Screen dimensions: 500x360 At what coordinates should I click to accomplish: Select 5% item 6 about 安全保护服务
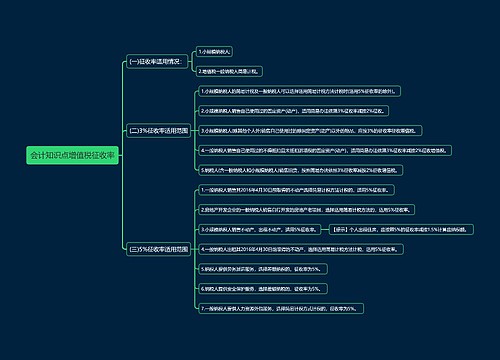[x=263, y=289]
